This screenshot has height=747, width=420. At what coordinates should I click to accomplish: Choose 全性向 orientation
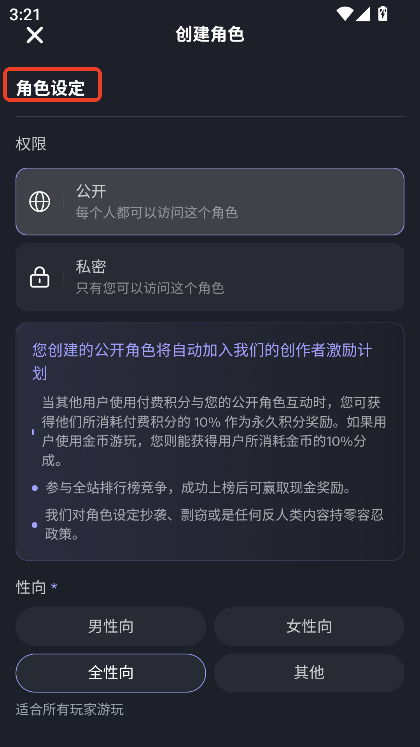pos(111,673)
